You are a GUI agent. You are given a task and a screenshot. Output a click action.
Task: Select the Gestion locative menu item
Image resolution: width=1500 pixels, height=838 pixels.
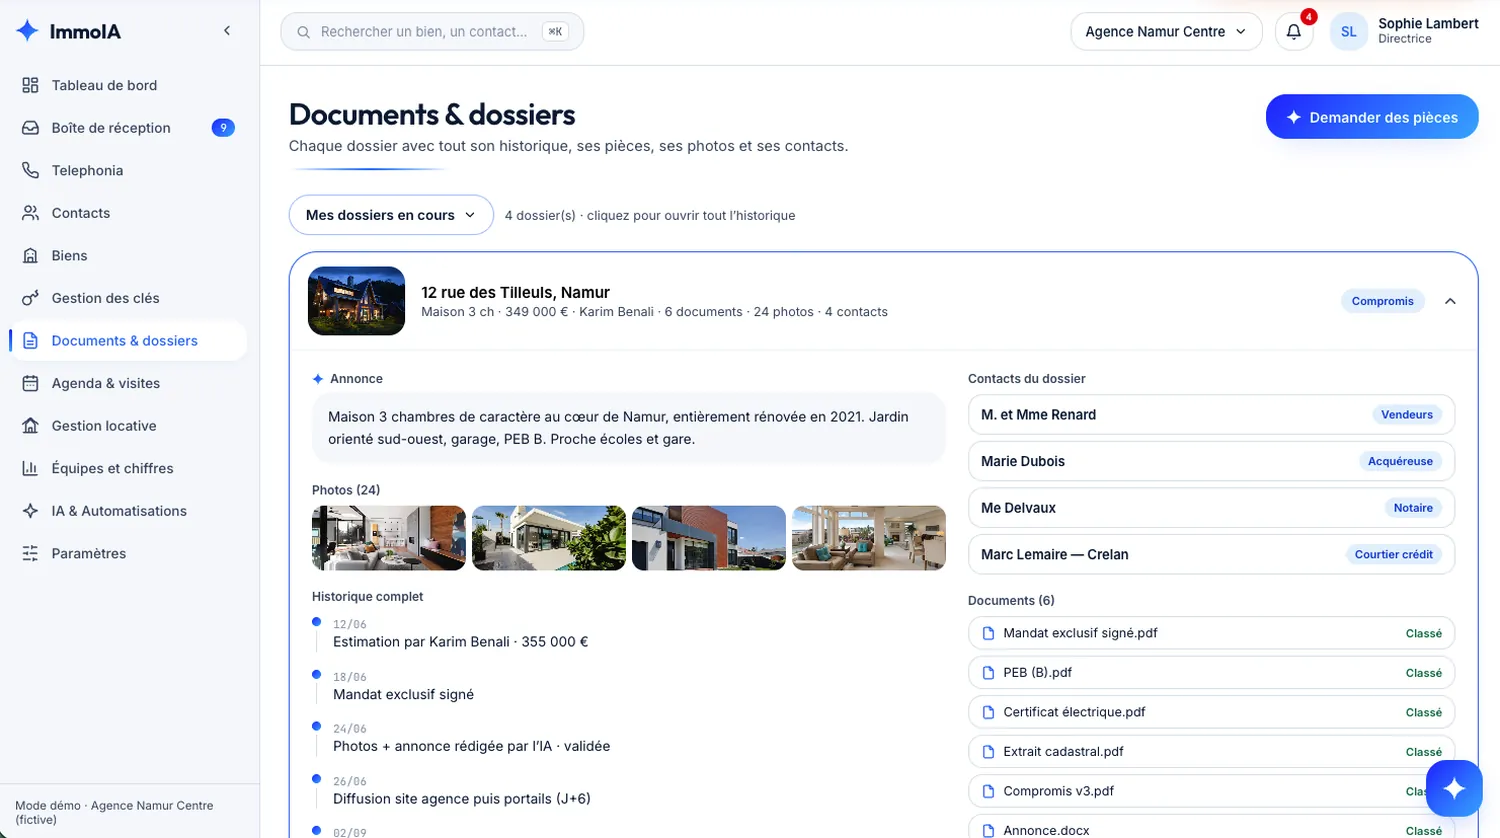(x=128, y=426)
